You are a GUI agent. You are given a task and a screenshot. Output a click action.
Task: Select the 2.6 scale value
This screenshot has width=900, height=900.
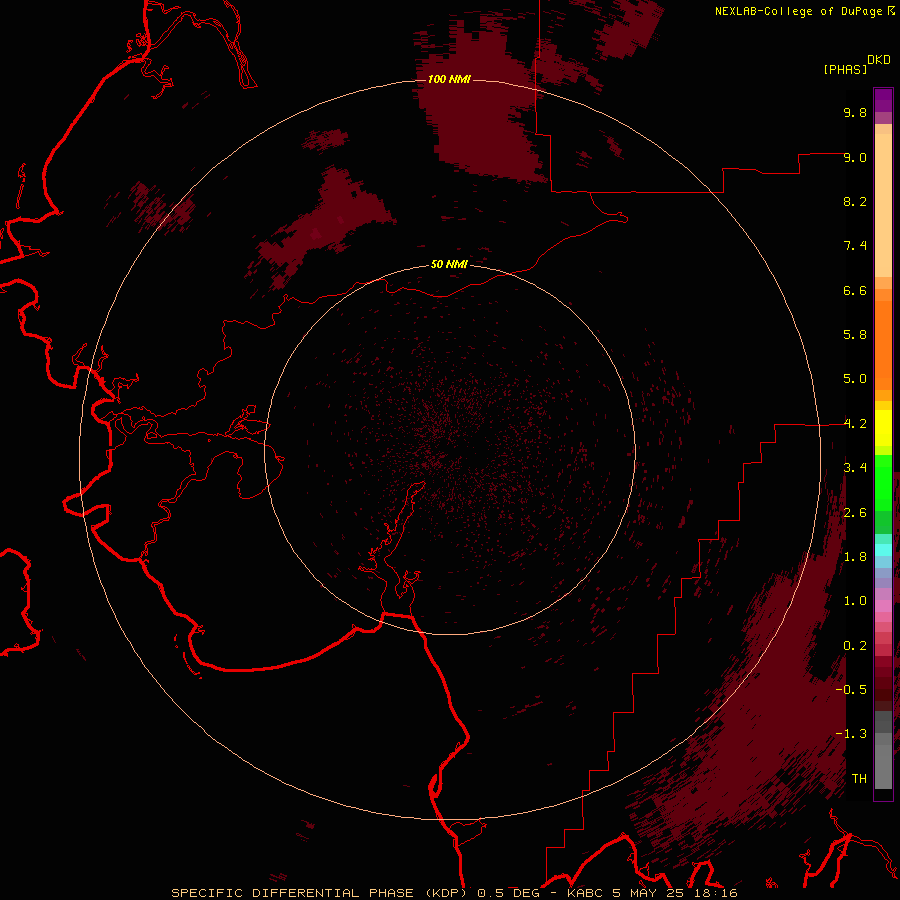pos(855,513)
